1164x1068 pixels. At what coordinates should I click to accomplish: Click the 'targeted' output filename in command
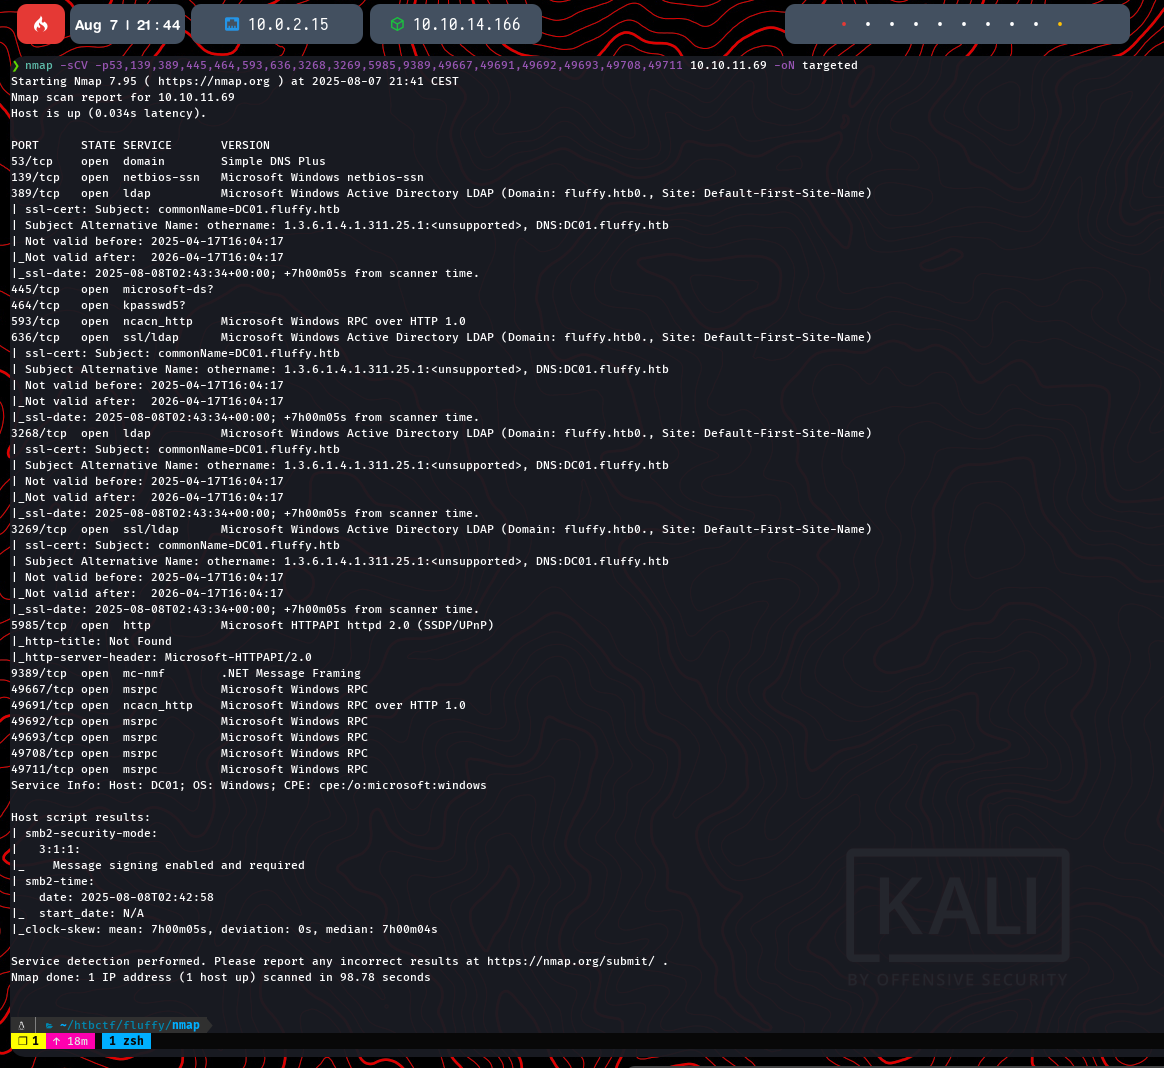click(x=829, y=65)
